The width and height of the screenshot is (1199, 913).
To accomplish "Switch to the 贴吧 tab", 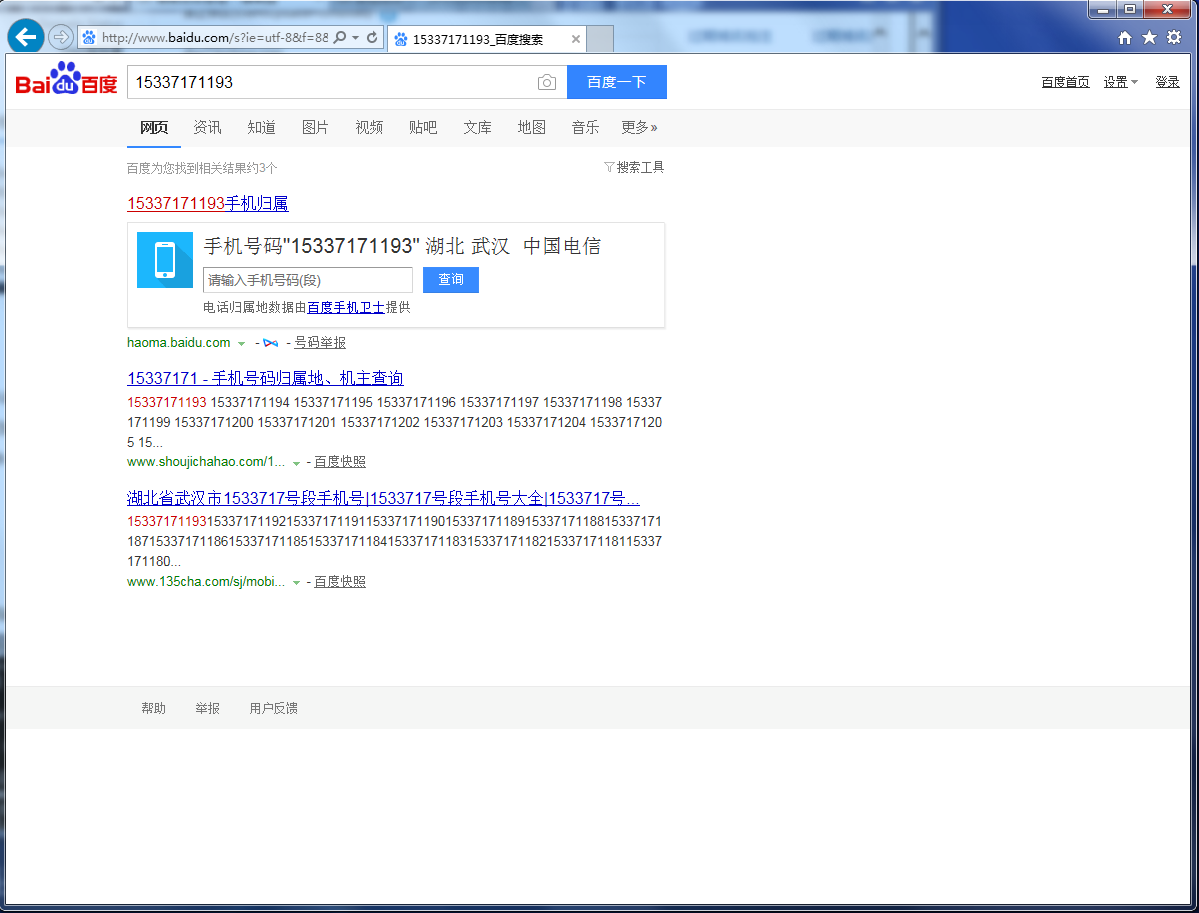I will click(x=423, y=128).
